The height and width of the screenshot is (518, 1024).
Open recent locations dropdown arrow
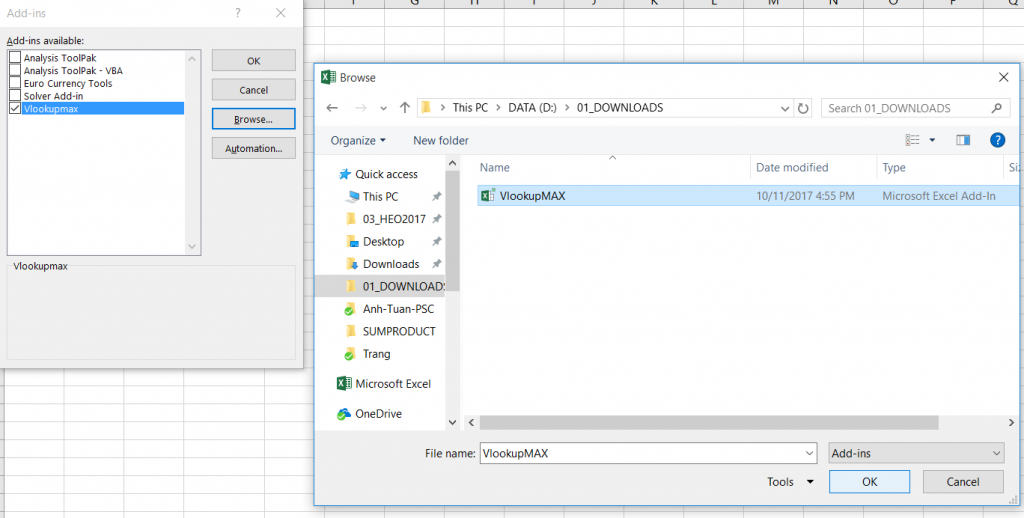click(x=383, y=108)
